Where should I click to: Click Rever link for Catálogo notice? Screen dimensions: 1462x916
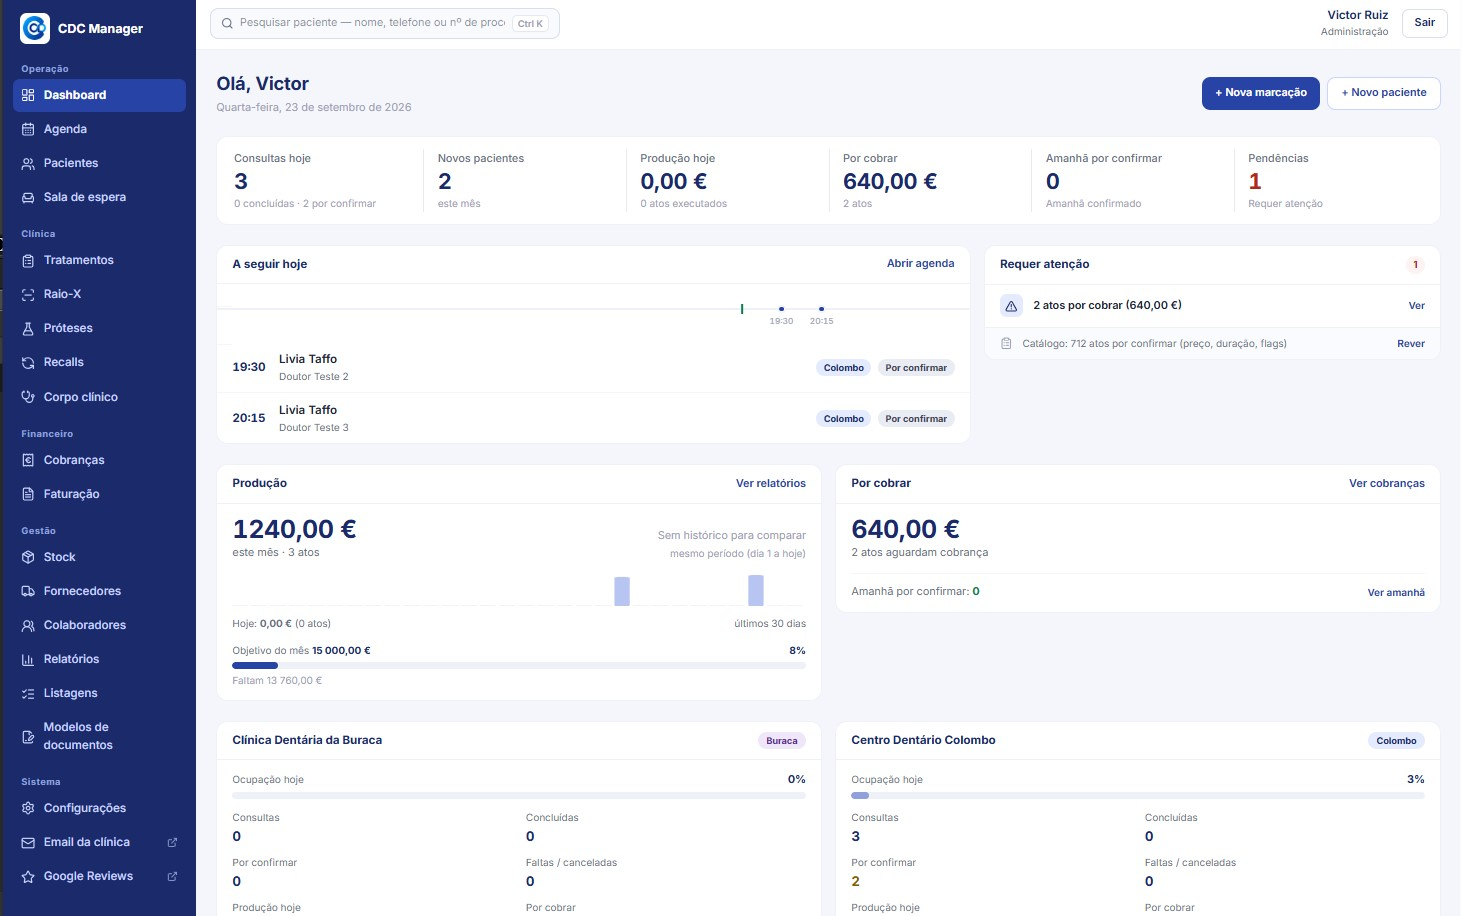pos(1411,344)
